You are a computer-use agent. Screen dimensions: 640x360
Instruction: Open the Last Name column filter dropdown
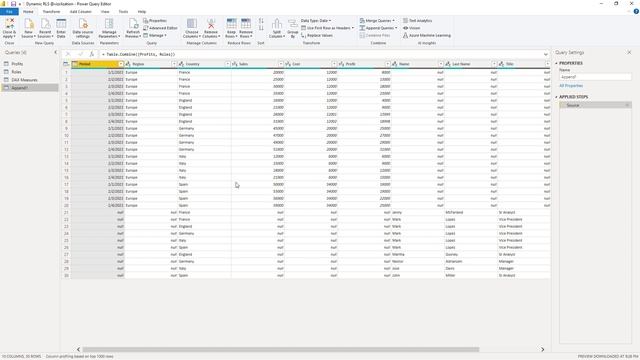tap(494, 64)
